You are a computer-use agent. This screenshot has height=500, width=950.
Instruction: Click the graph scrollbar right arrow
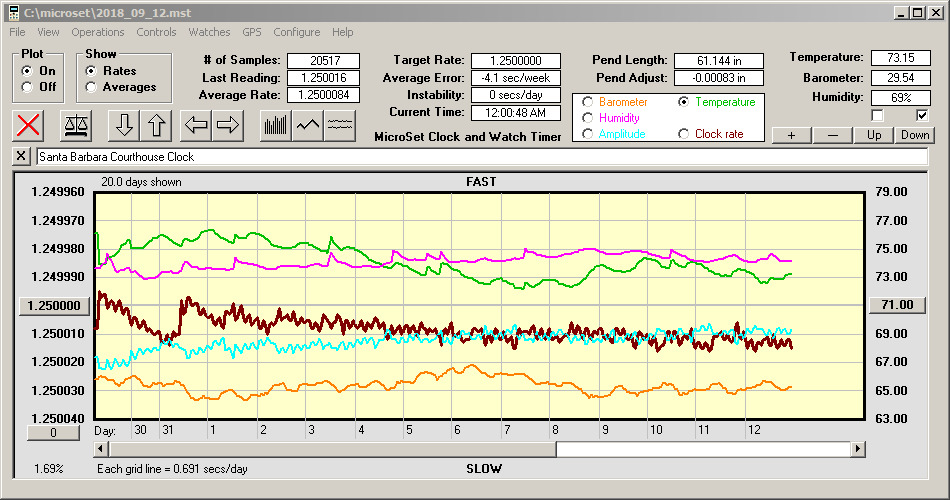[x=857, y=449]
